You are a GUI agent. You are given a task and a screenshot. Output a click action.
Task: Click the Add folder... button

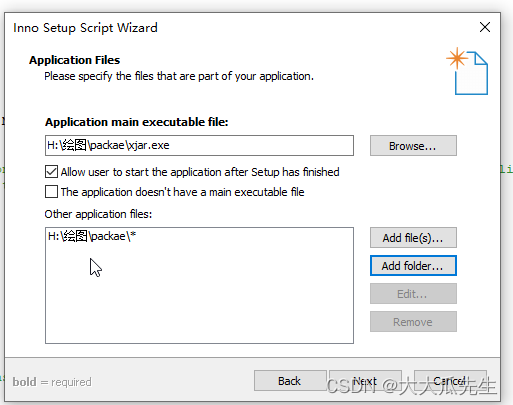point(413,266)
